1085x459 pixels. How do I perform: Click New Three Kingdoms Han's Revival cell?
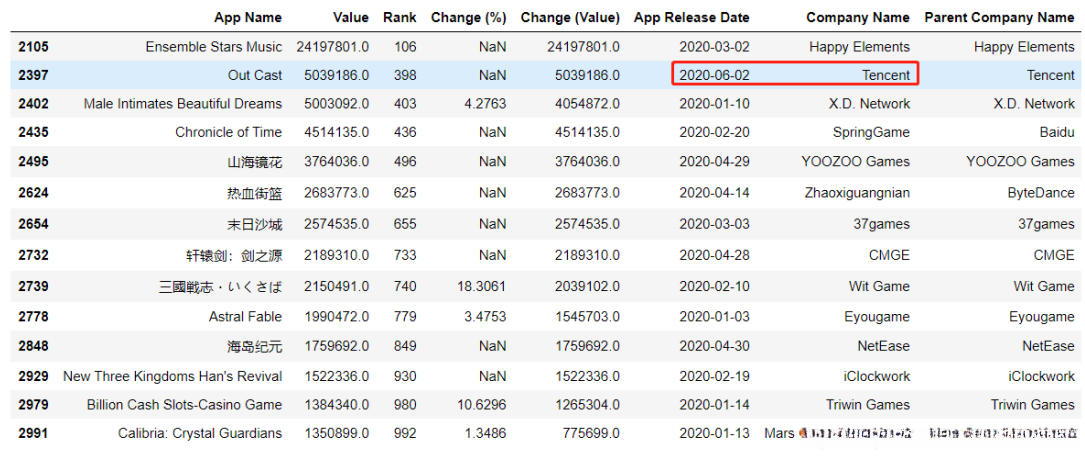pos(172,376)
